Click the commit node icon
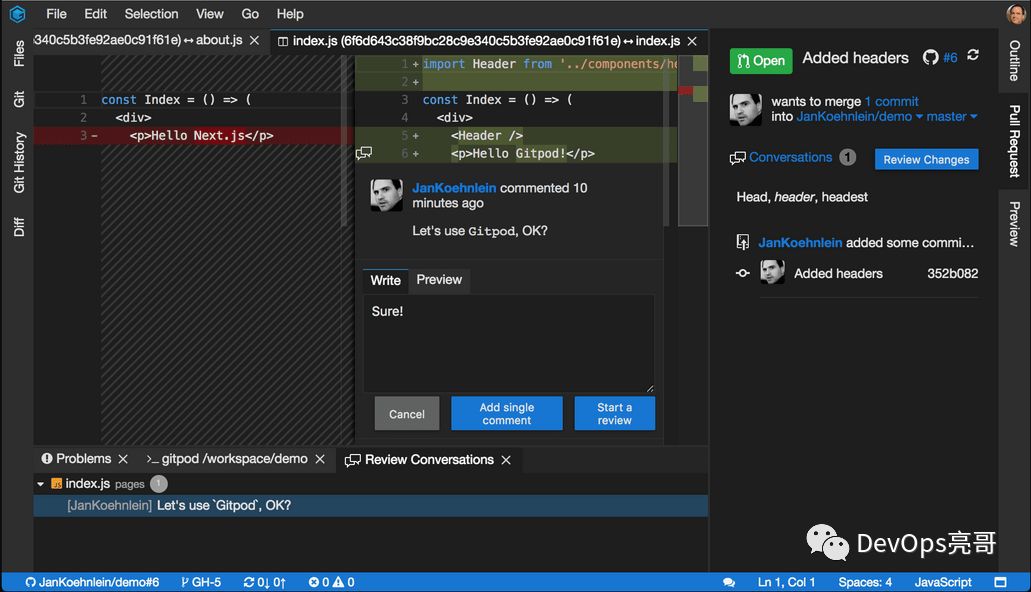Screen dimensions: 1031x592 [742, 273]
